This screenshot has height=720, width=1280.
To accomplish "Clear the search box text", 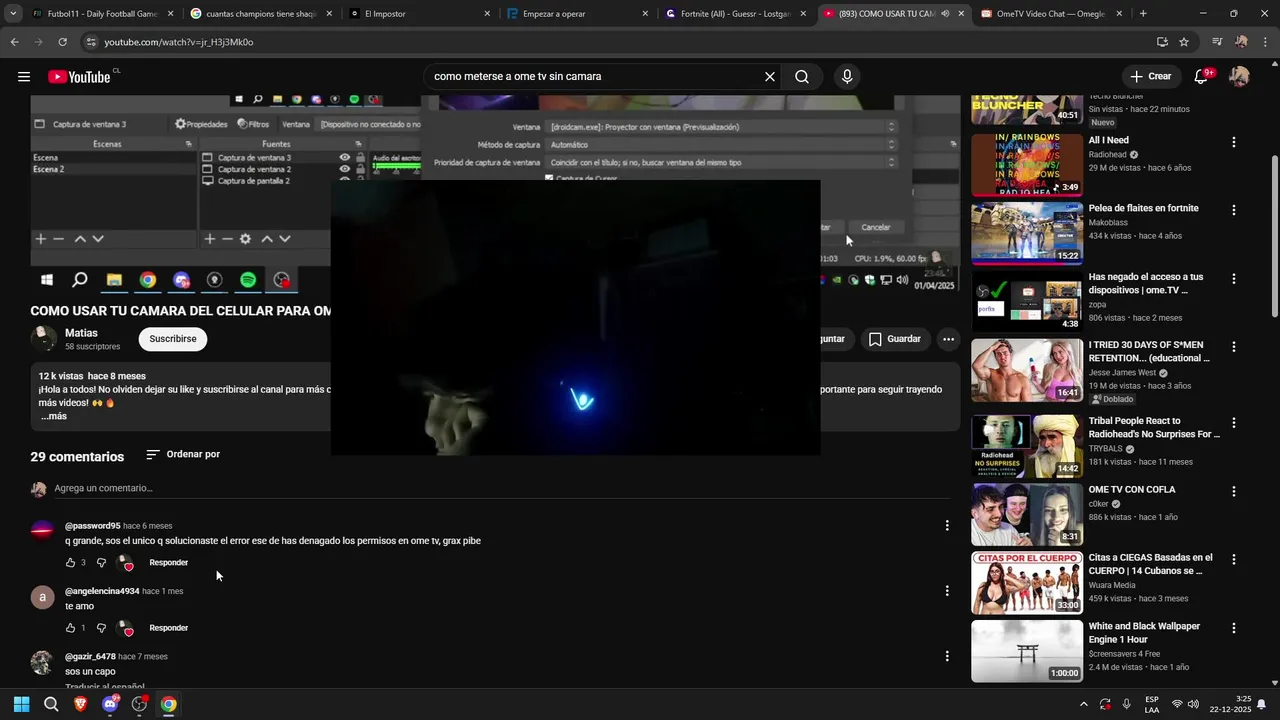I will point(769,77).
